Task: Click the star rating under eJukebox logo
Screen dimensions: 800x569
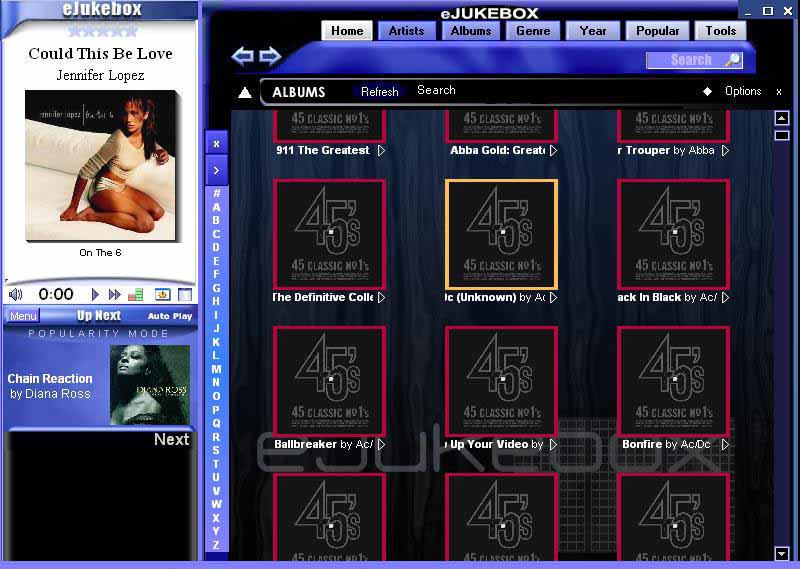Action: (103, 31)
